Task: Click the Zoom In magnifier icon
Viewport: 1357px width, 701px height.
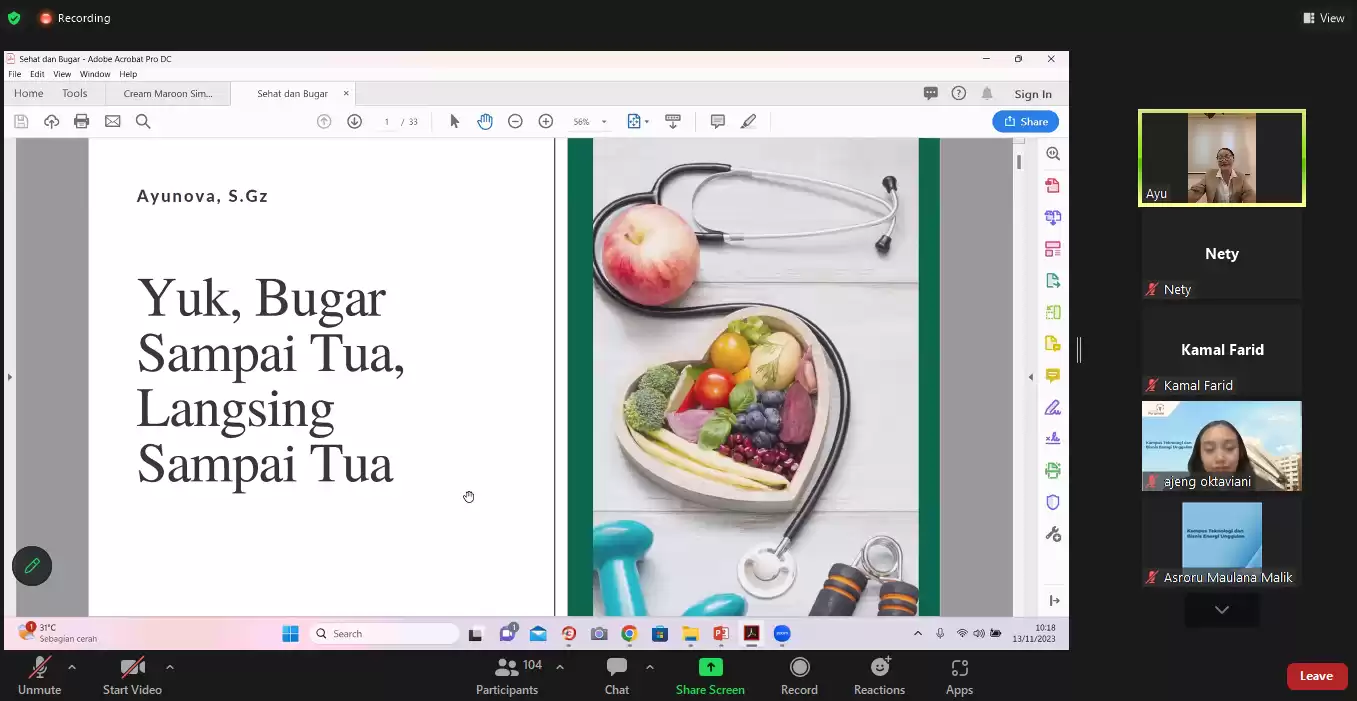Action: (x=546, y=121)
